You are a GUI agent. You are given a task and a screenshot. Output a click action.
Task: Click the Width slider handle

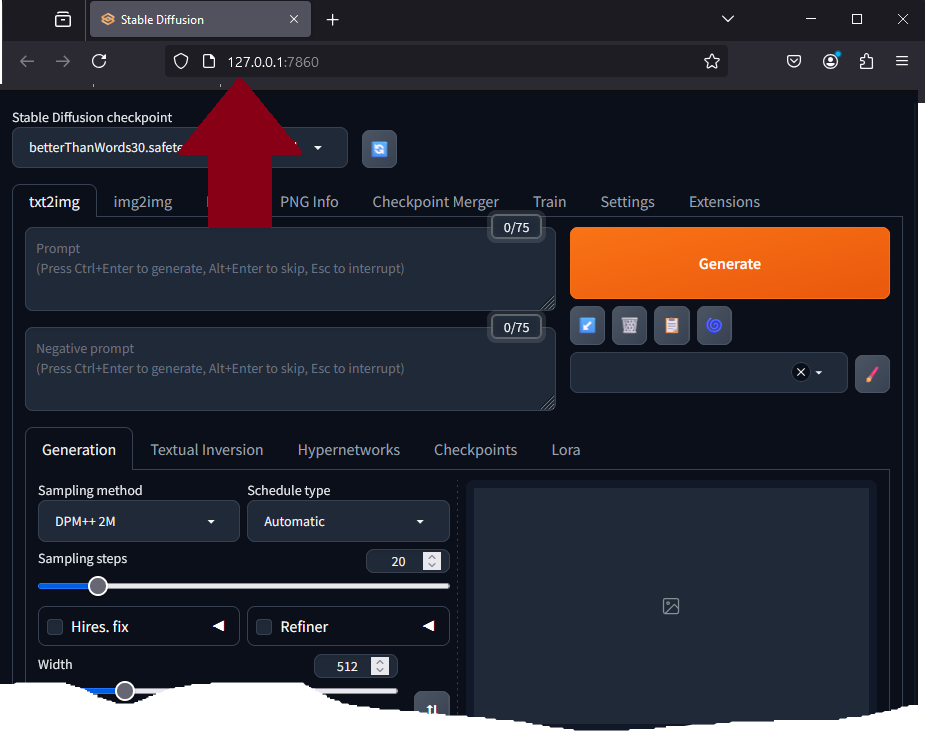point(124,691)
